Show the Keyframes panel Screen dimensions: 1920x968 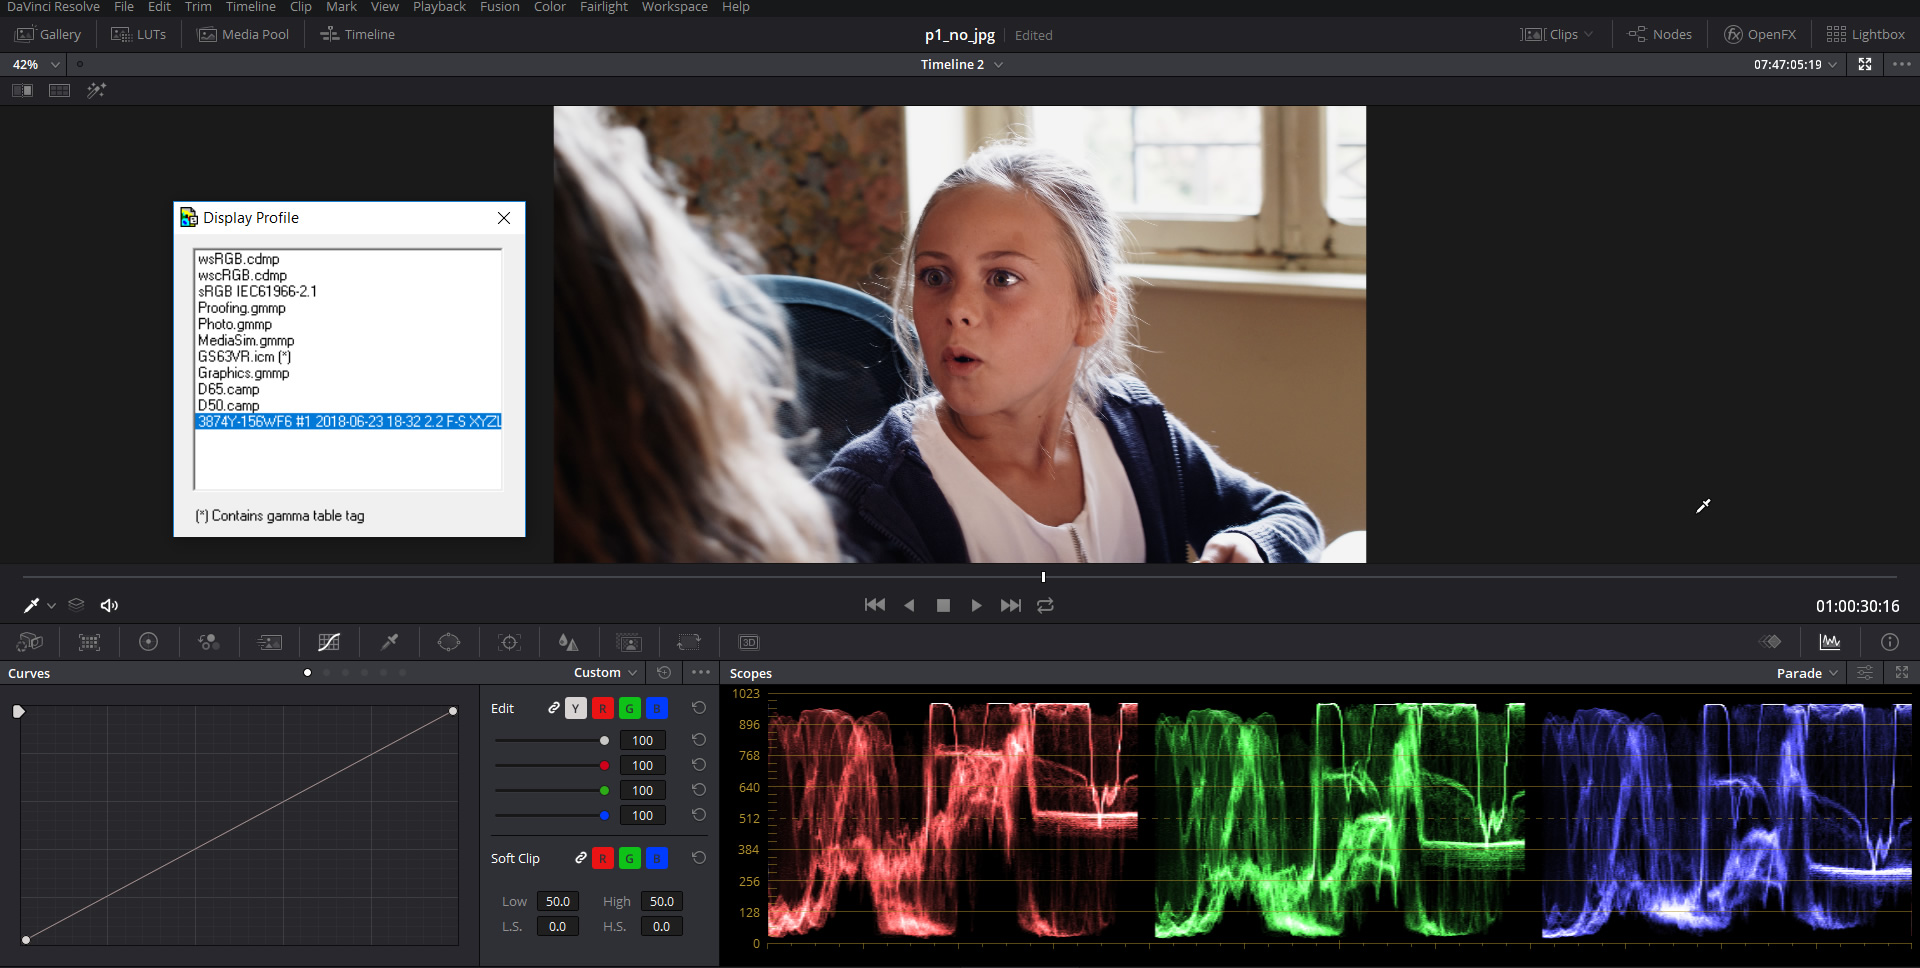click(1770, 642)
